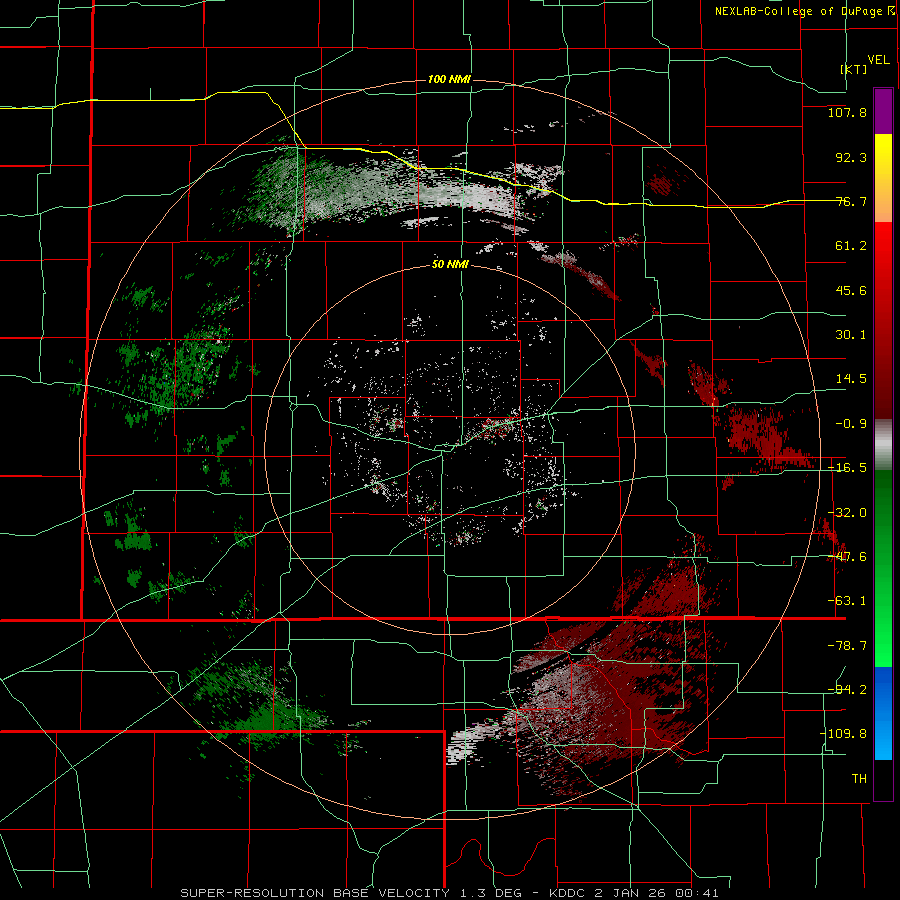
Task: Click the 100 NMI range ring label
Action: pos(449,79)
